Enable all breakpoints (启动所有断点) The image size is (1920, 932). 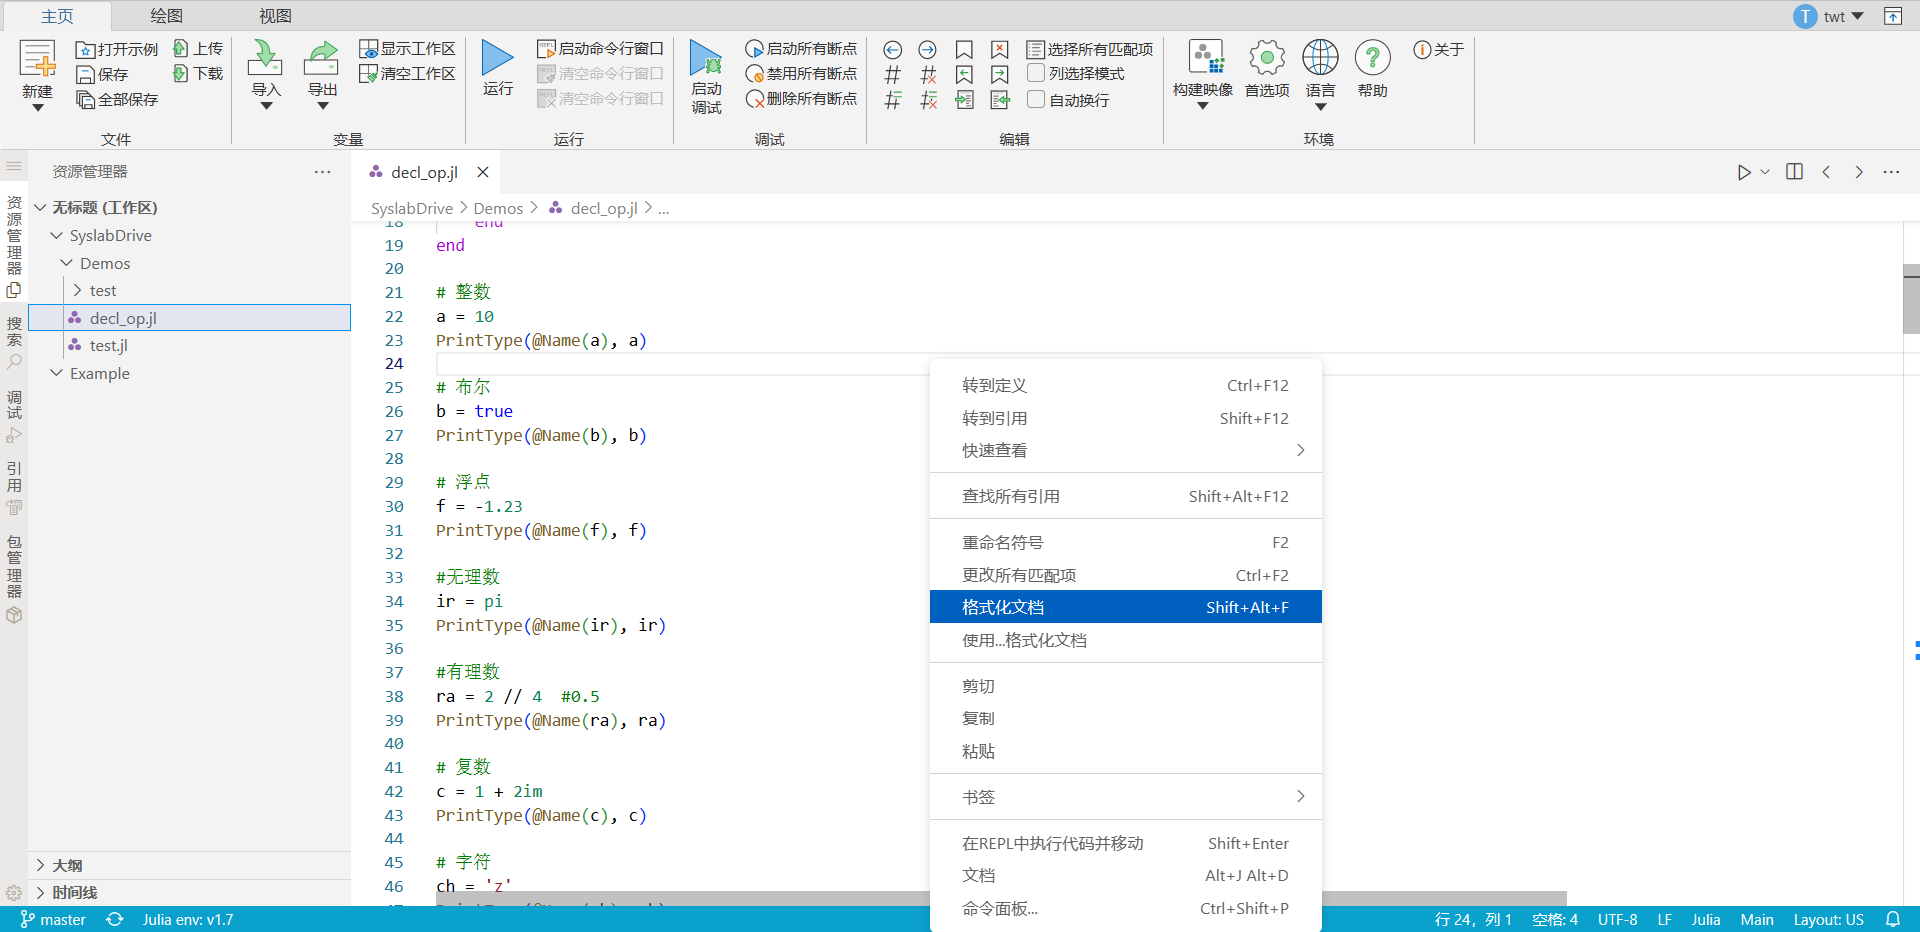801,48
